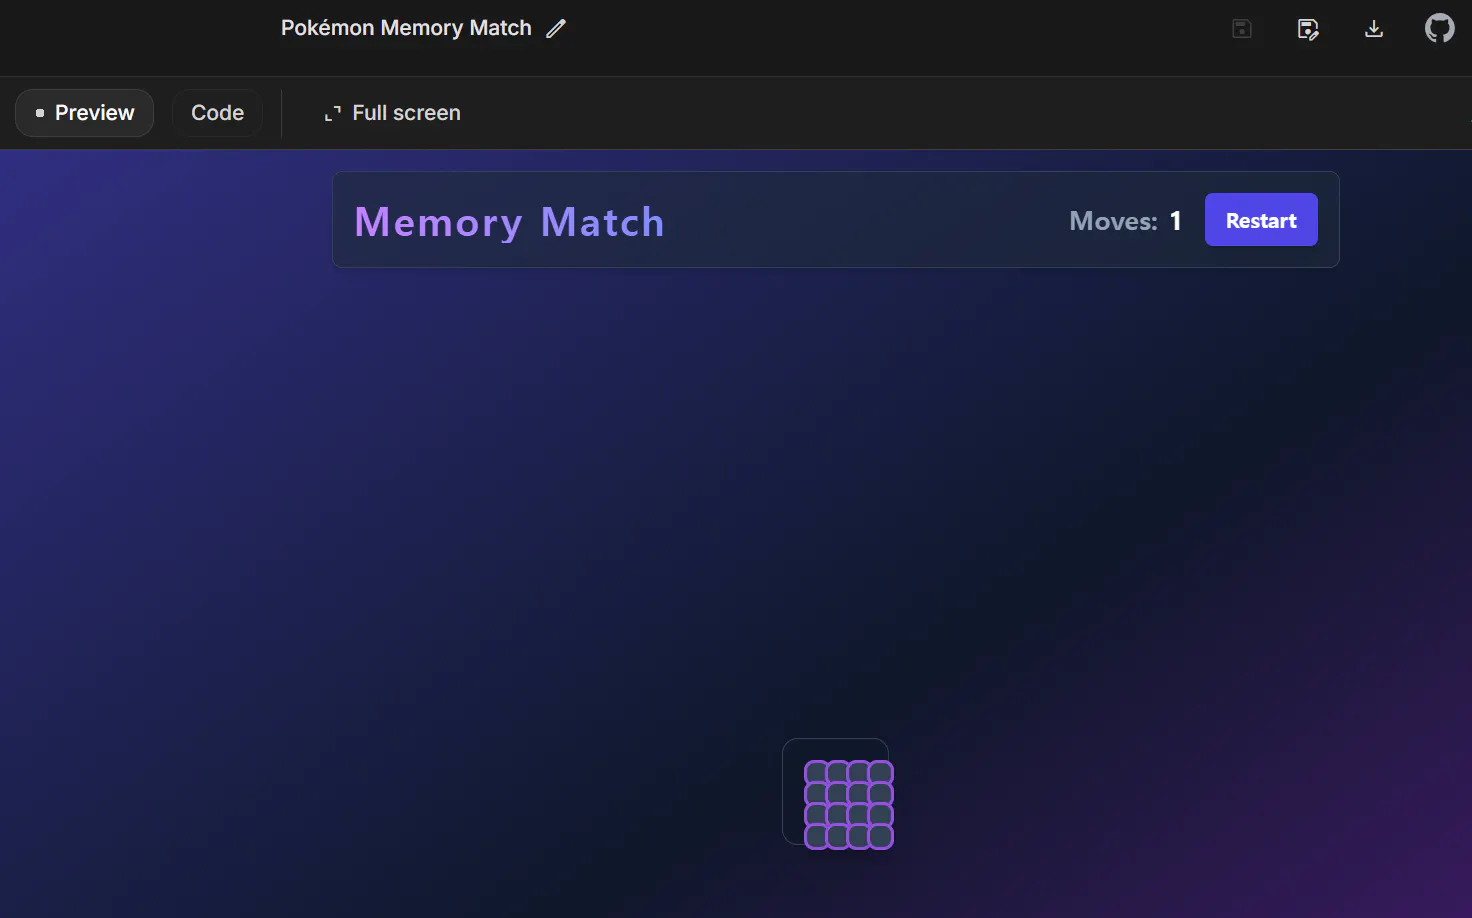This screenshot has width=1472, height=918.
Task: Switch to the Preview tab
Action: tap(85, 113)
